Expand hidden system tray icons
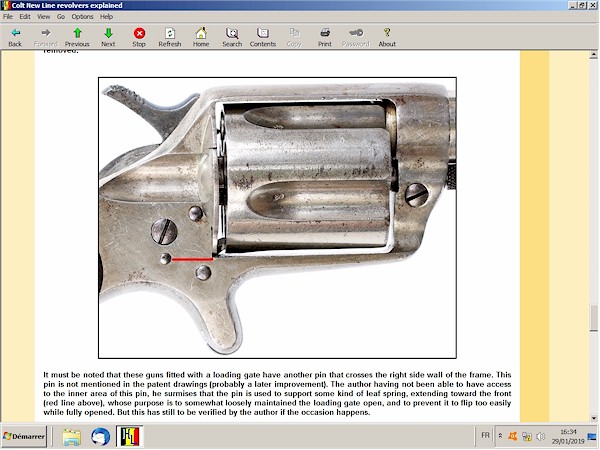Viewport: 600px width, 450px height. (500, 436)
